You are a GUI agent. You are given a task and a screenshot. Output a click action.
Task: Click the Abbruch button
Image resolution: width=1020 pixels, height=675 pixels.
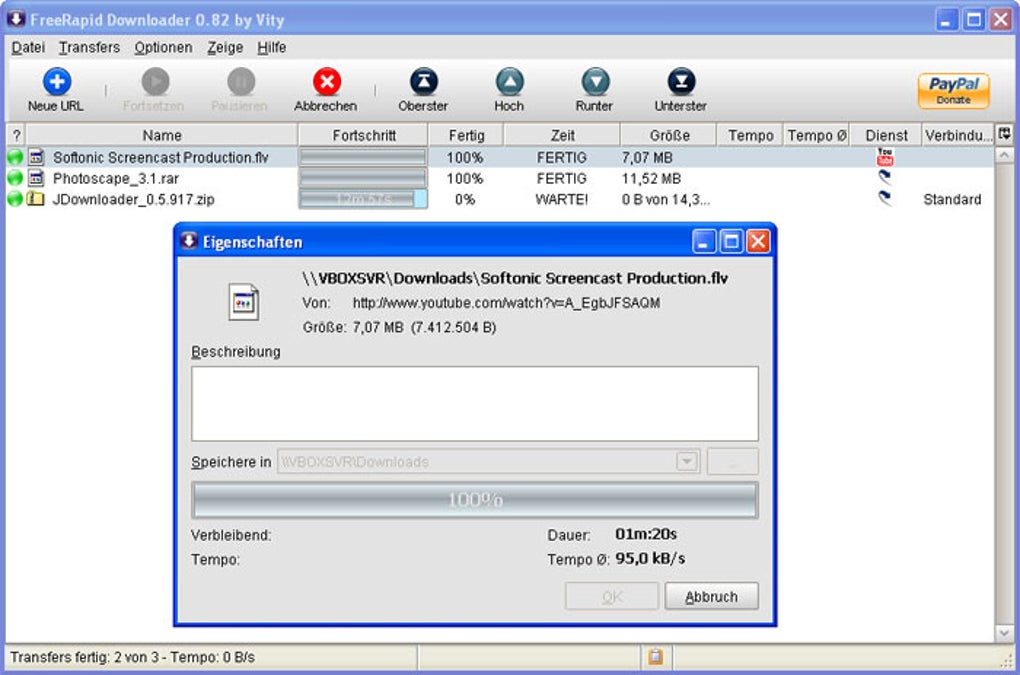click(712, 596)
